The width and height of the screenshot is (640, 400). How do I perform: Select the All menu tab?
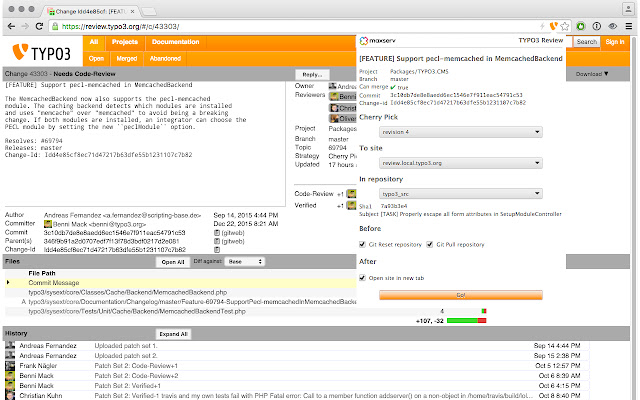pyautogui.click(x=94, y=42)
